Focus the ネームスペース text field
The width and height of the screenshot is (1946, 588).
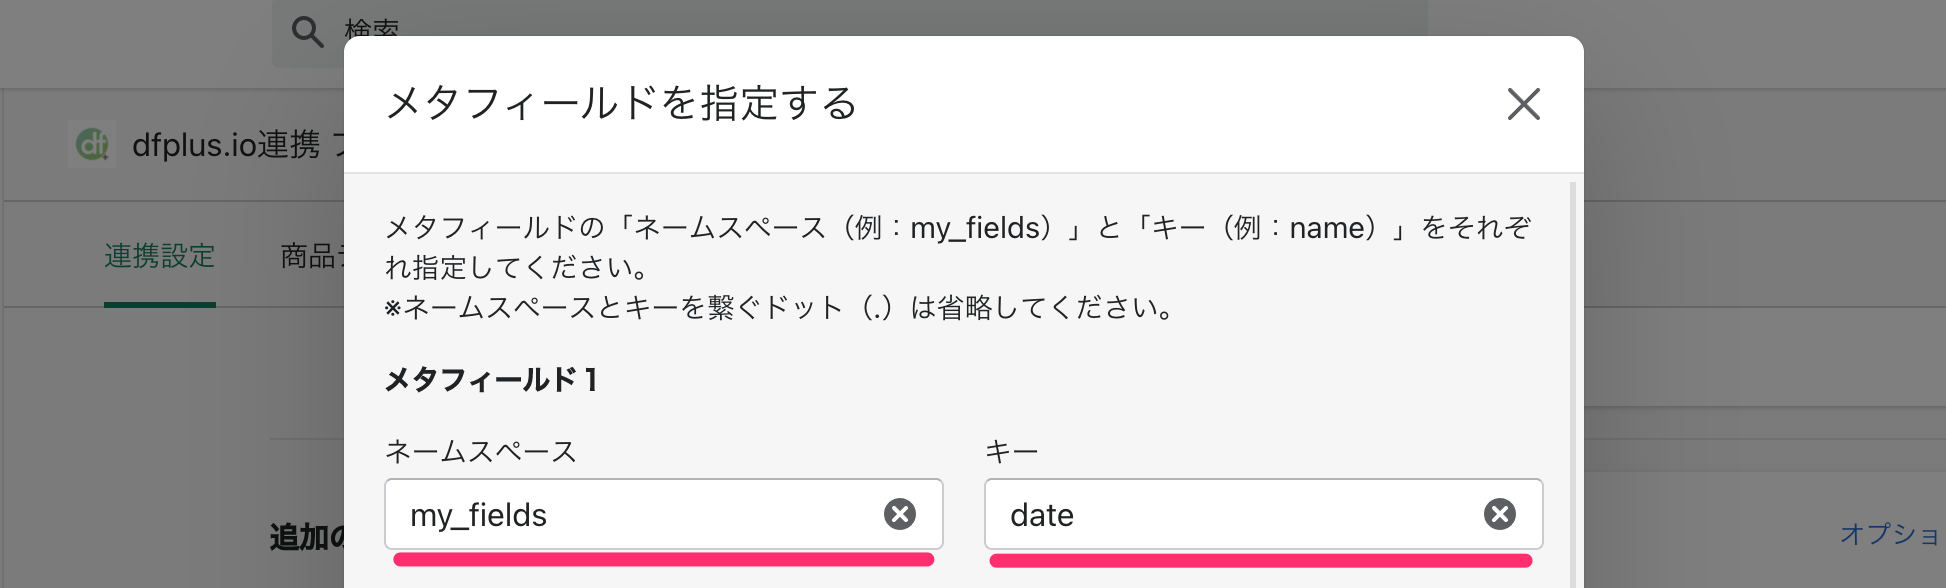(x=664, y=514)
